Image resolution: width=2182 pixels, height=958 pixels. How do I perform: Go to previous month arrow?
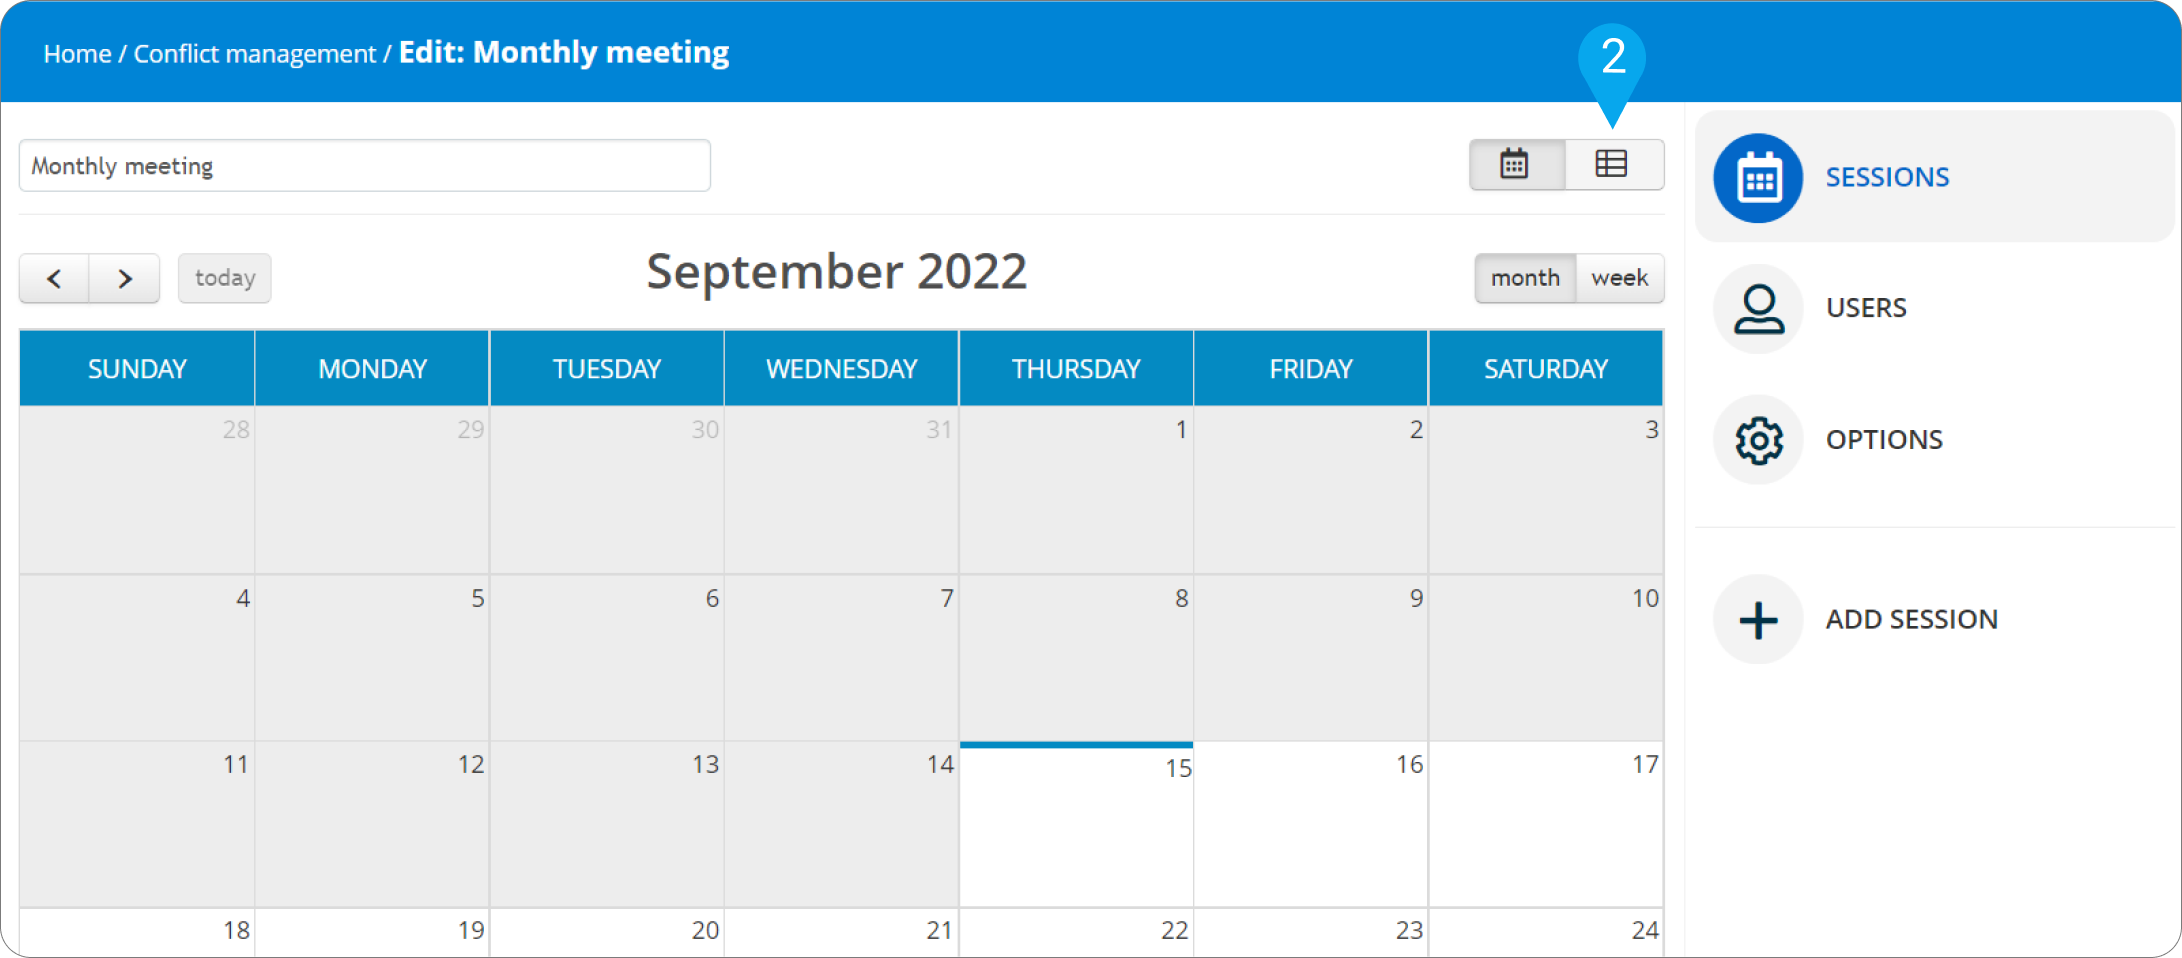(x=55, y=278)
